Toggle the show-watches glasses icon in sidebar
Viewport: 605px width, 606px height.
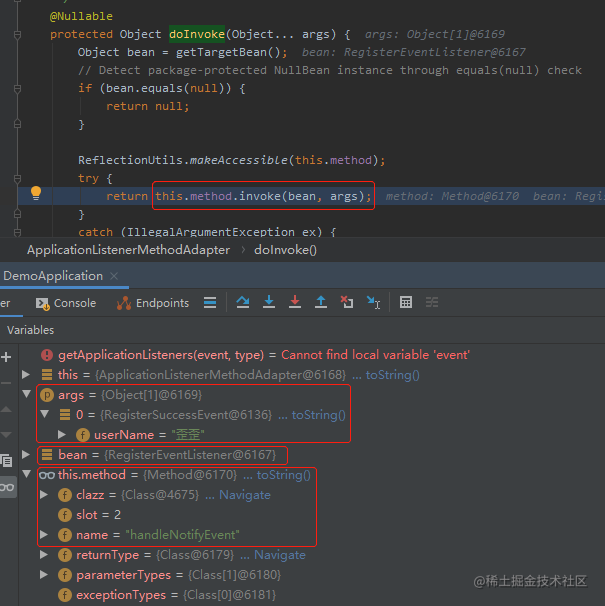click(7, 487)
